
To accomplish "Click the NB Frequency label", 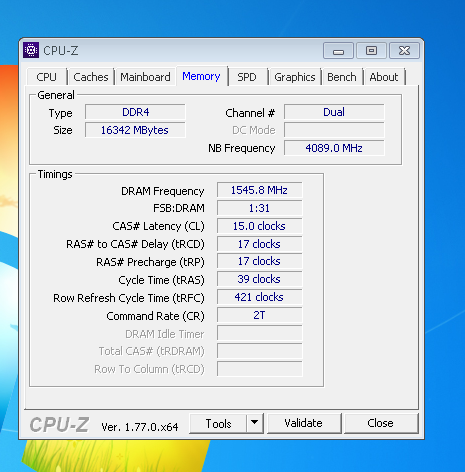I will coord(242,148).
